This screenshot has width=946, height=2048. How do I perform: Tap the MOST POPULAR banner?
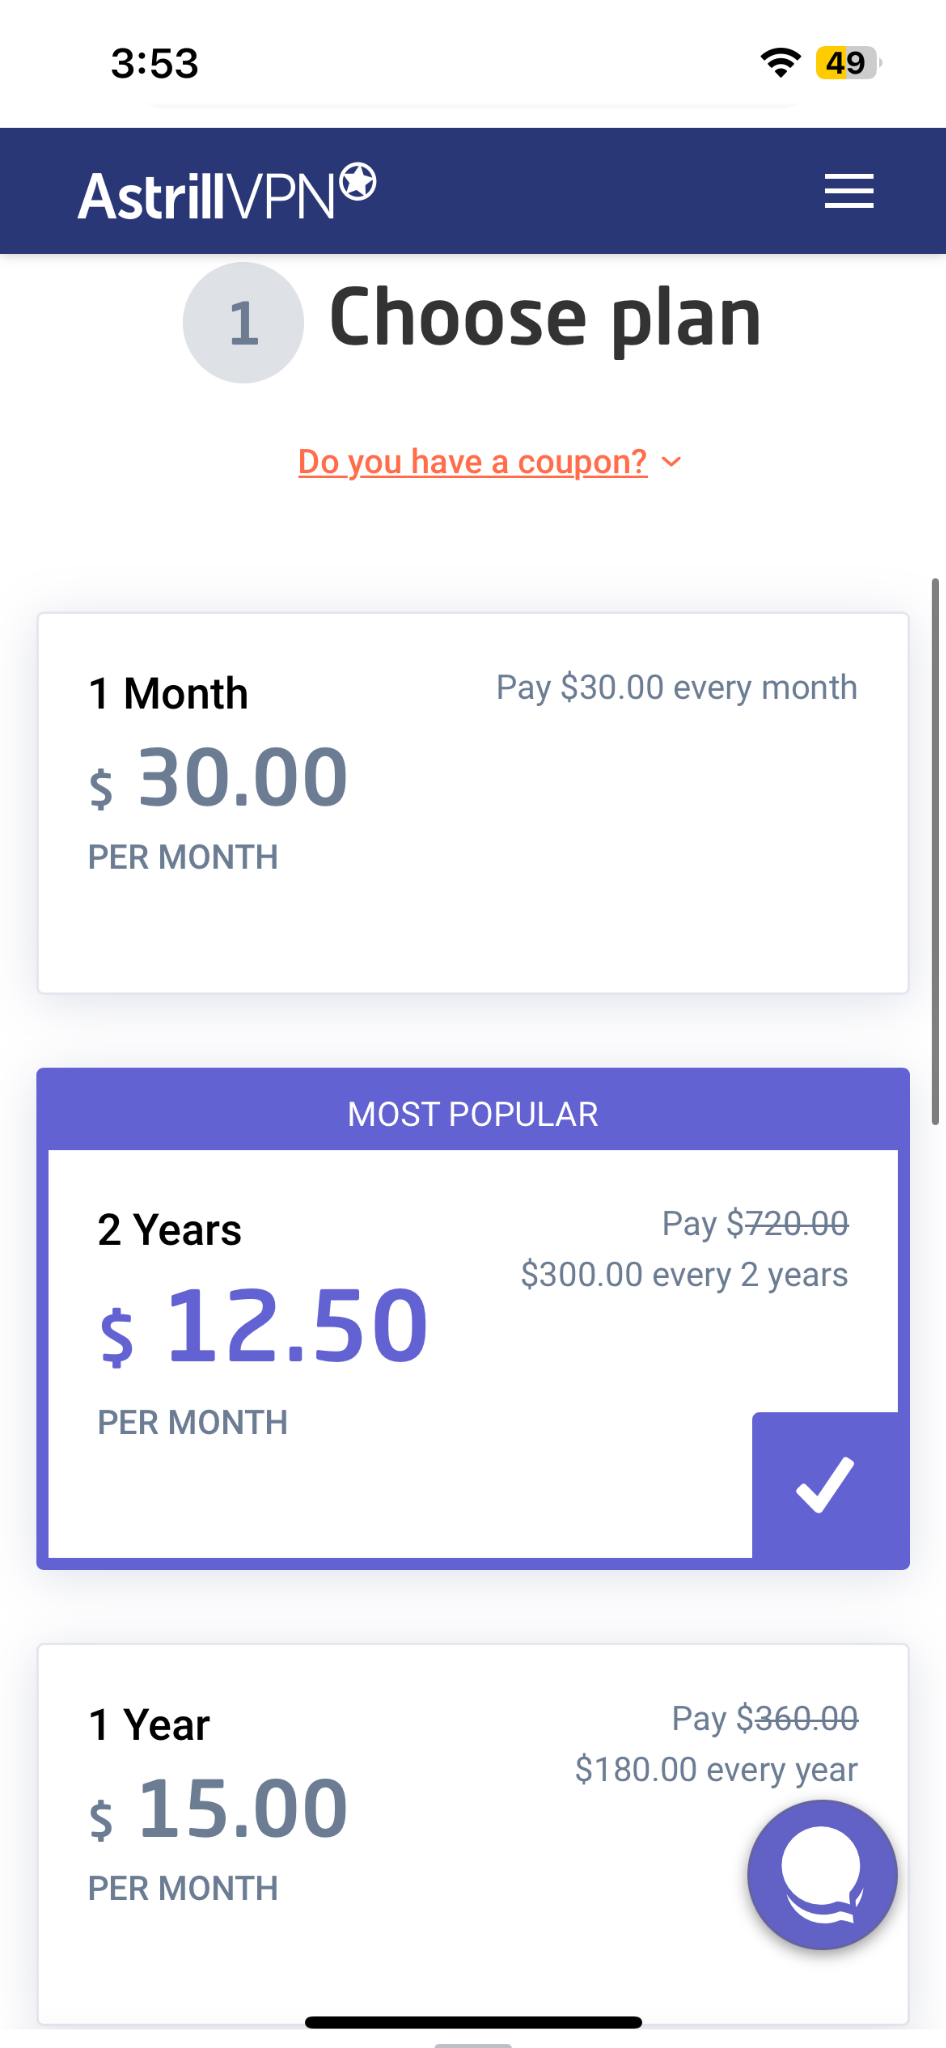click(x=472, y=1113)
